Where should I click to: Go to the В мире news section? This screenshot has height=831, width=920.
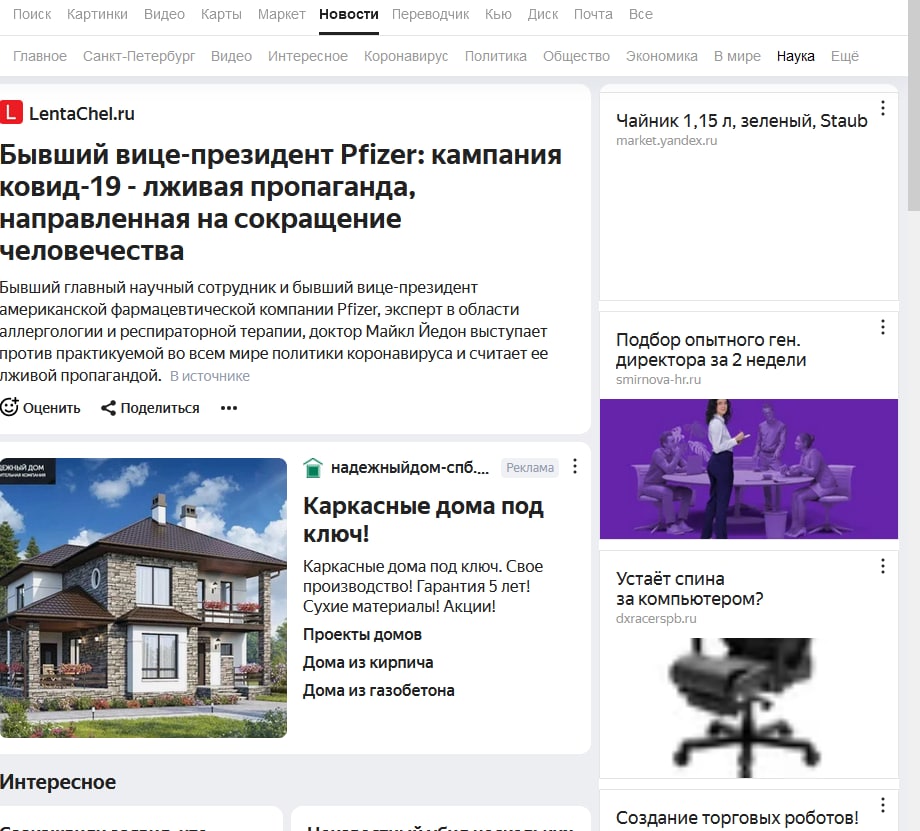pyautogui.click(x=738, y=56)
